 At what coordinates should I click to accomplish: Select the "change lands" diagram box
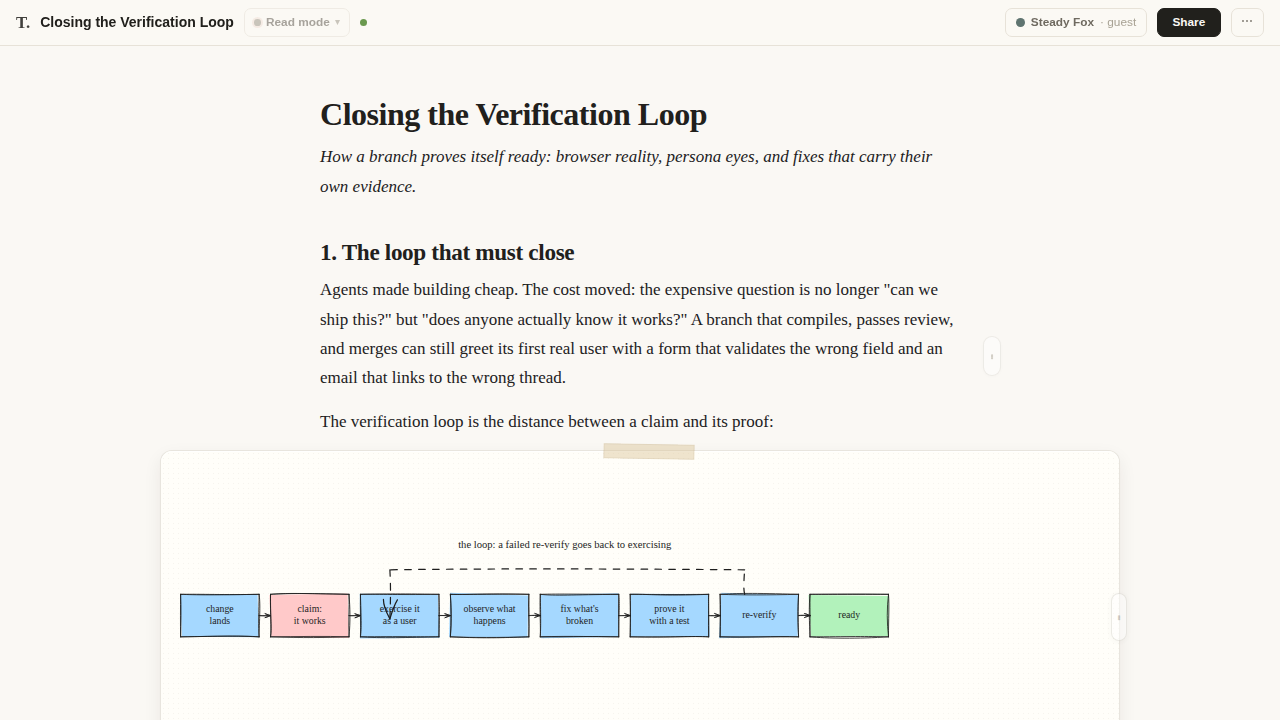point(220,615)
